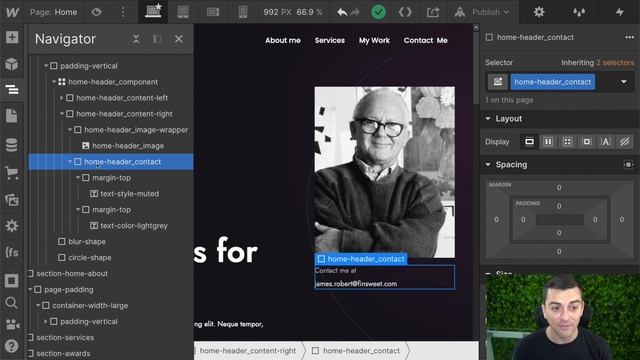Set display to flex
Screen dimensions: 640x360
point(548,142)
